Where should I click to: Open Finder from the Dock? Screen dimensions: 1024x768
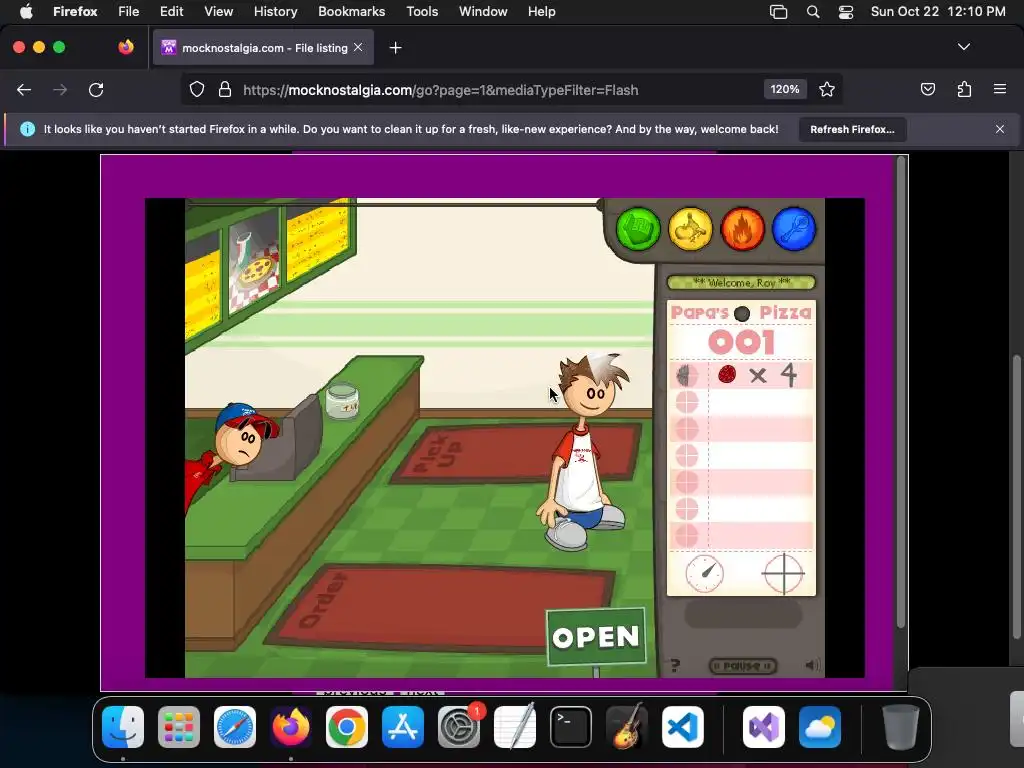point(123,727)
